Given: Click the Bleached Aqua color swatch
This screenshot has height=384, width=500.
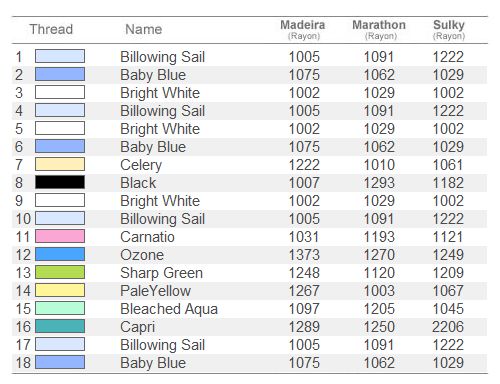Looking at the screenshot, I should [60, 308].
